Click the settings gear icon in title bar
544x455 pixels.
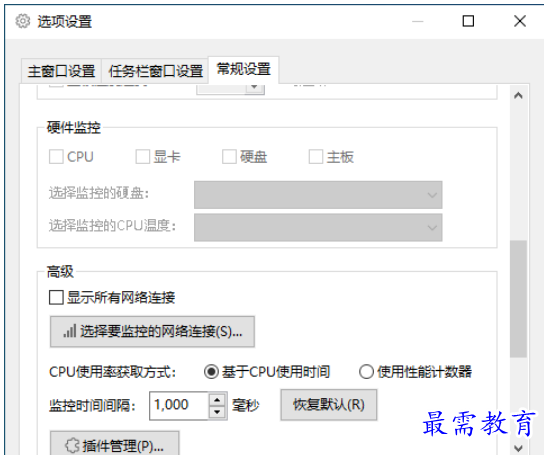pos(23,21)
